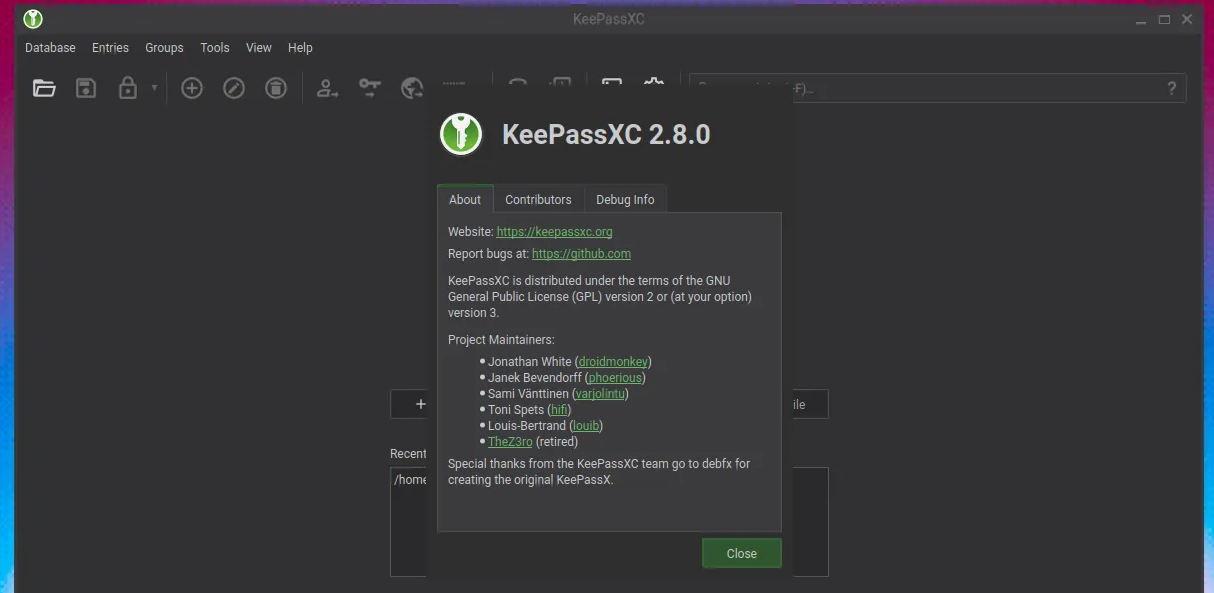Click the Copy Username toolbar icon
The height and width of the screenshot is (593, 1214).
pyautogui.click(x=327, y=88)
